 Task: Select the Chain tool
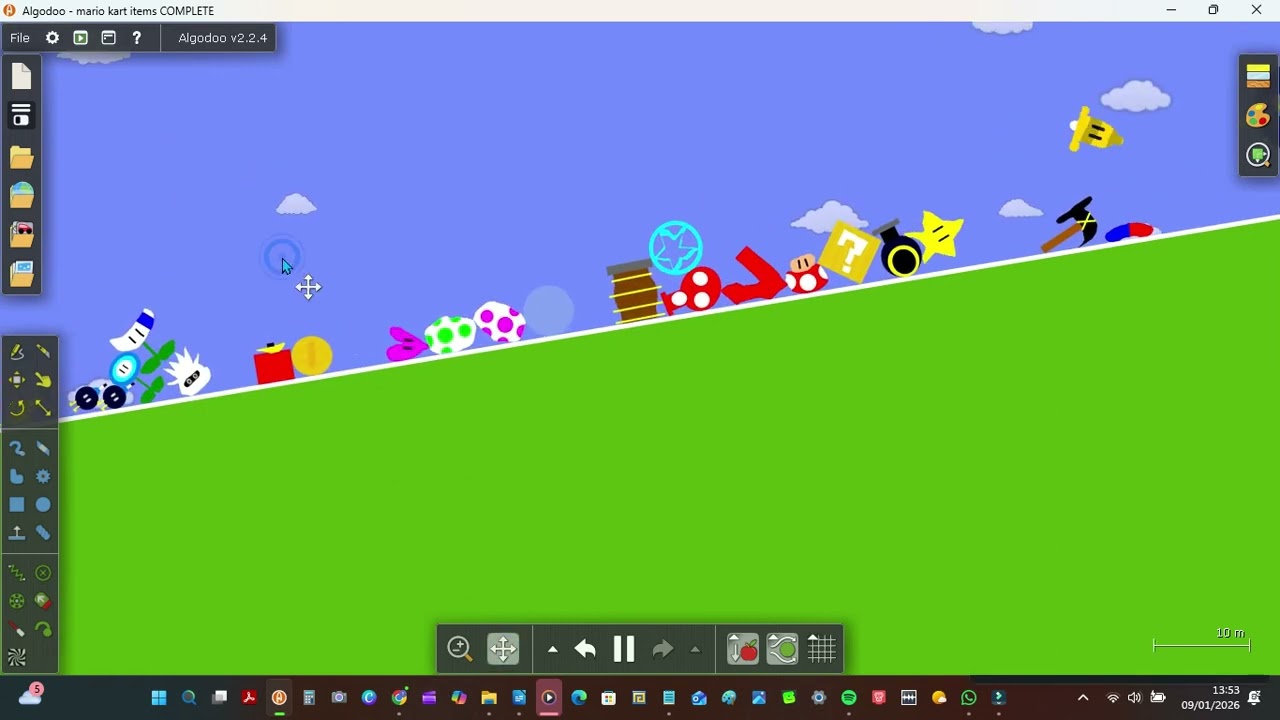(43, 533)
